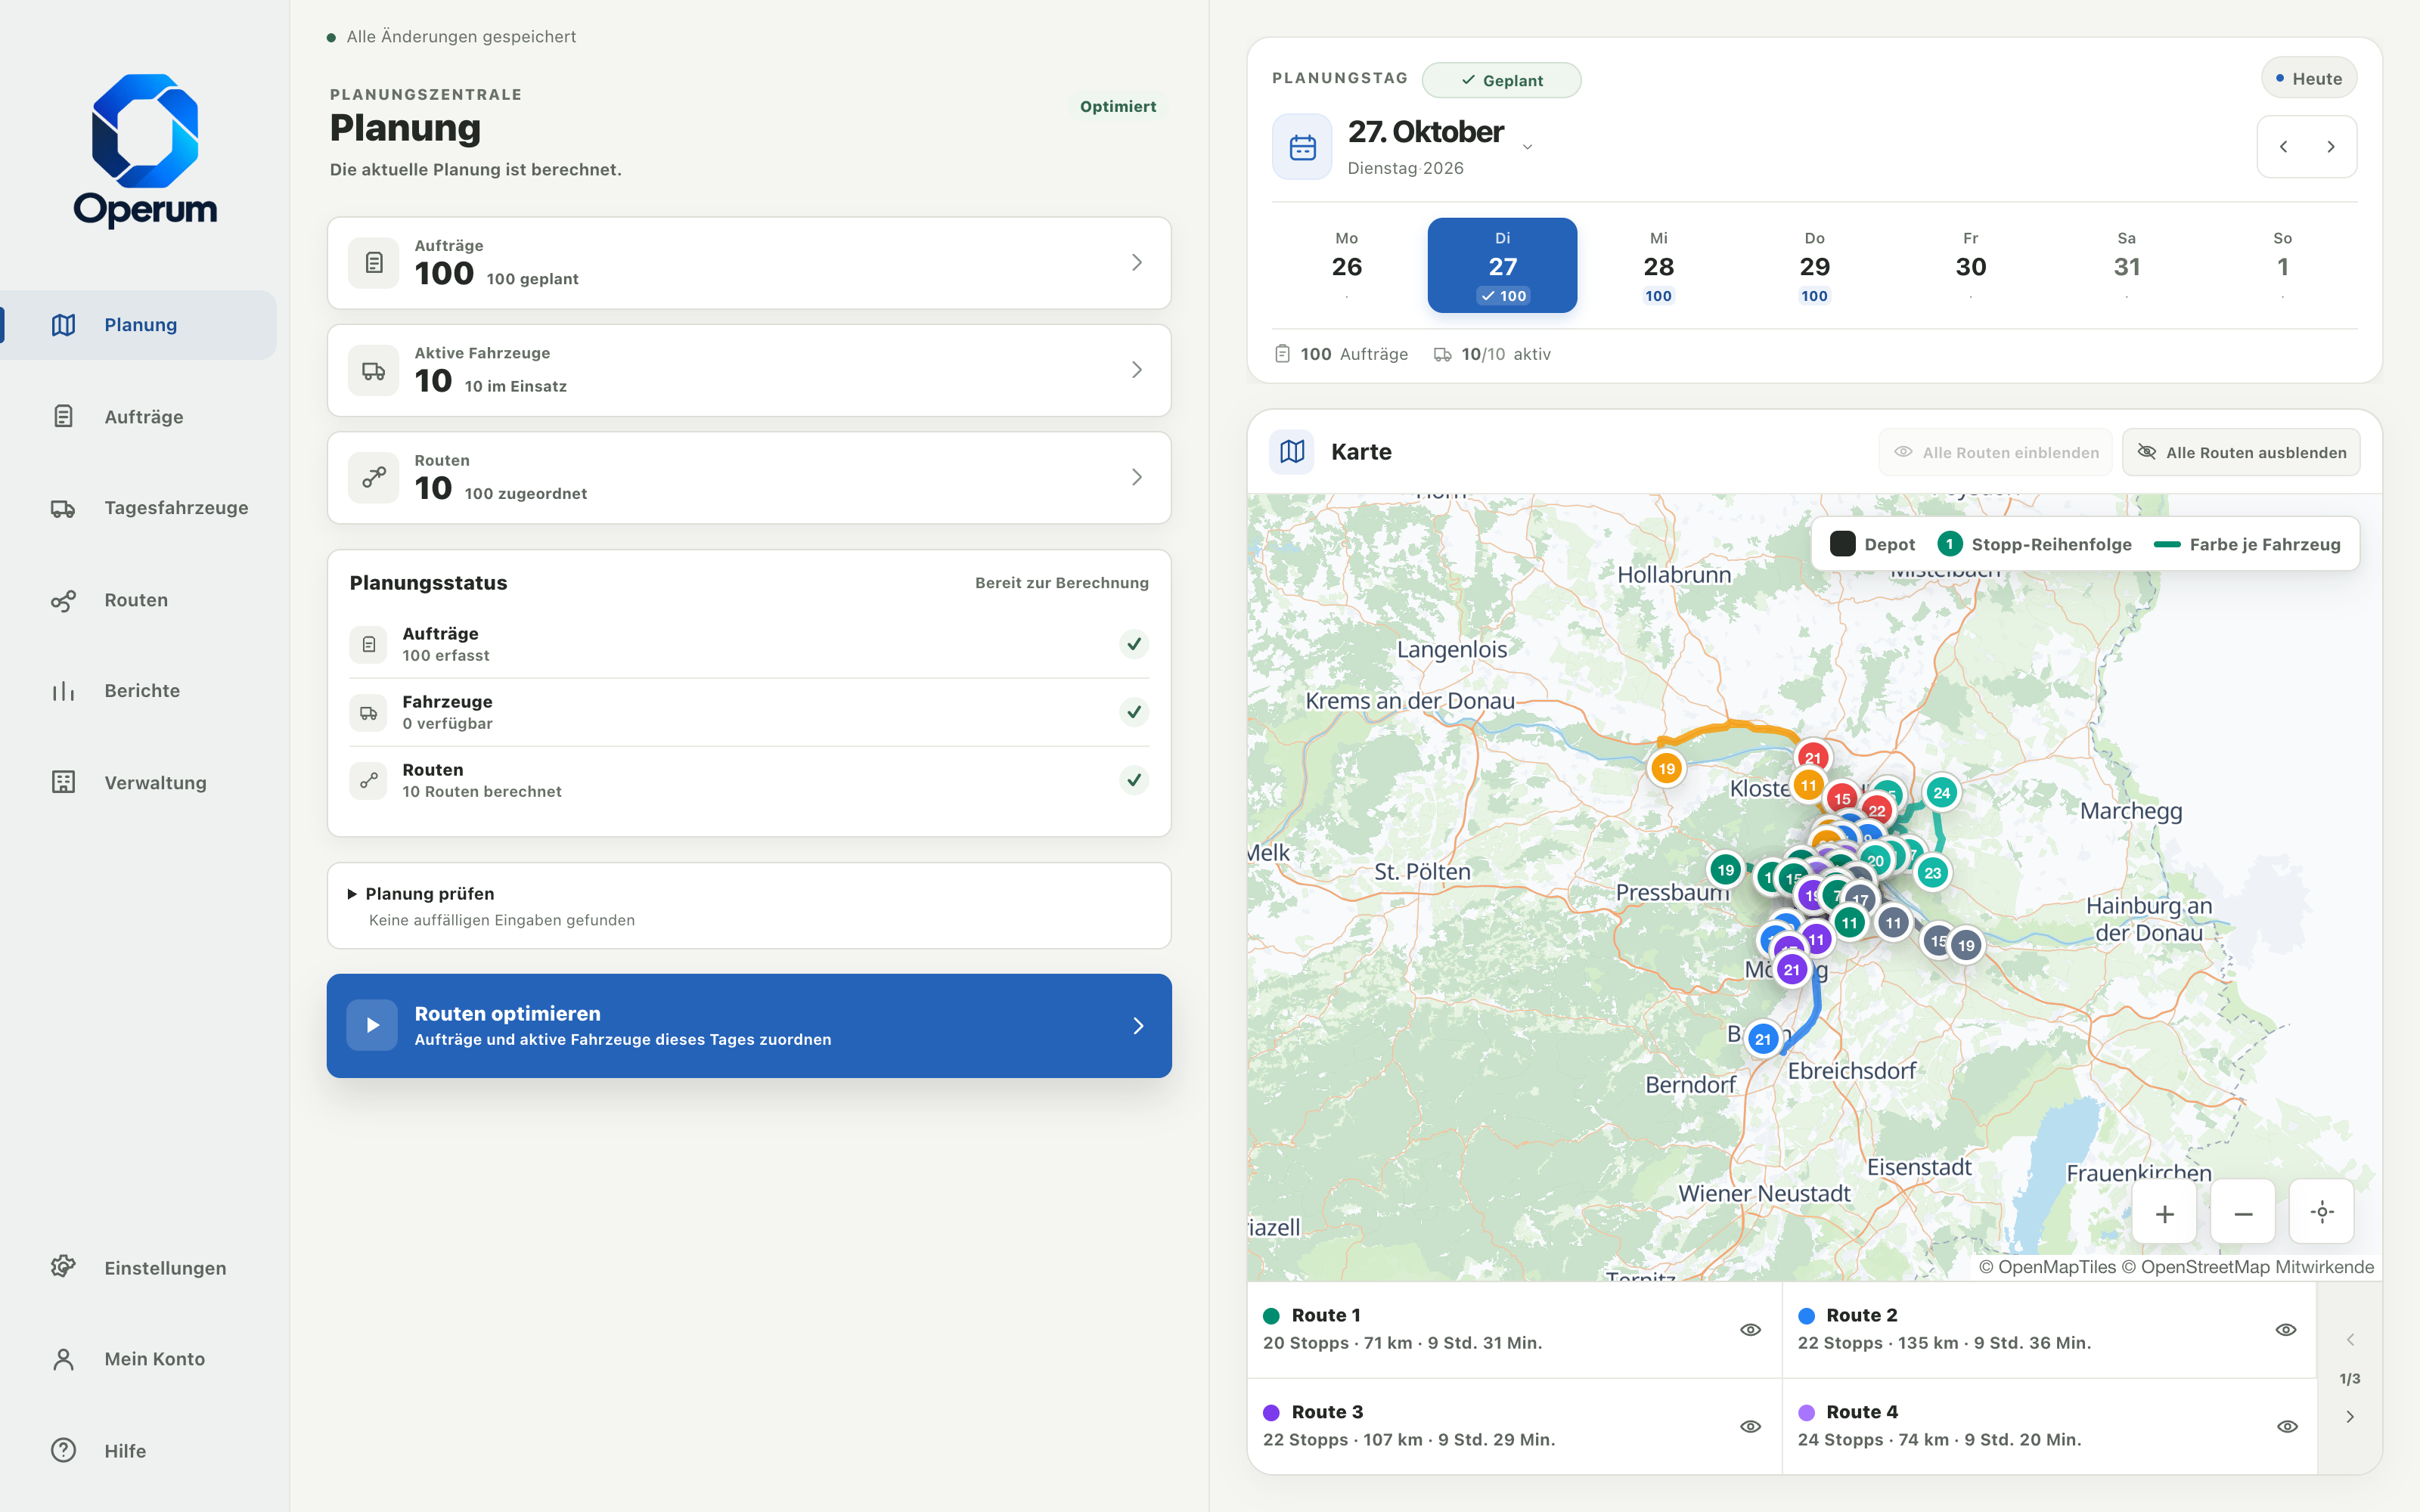Click the Routen optimieren button
Viewport: 2420px width, 1512px height.
(749, 1026)
